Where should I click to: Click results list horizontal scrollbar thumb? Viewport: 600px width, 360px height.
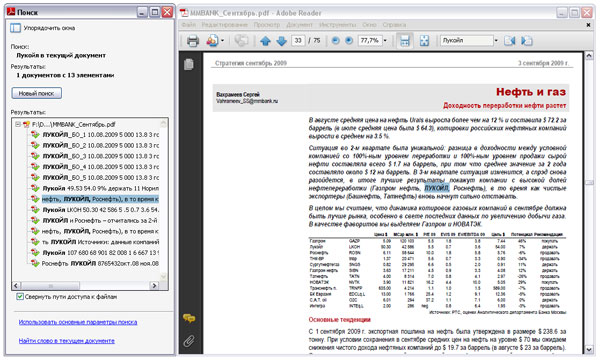click(50, 286)
